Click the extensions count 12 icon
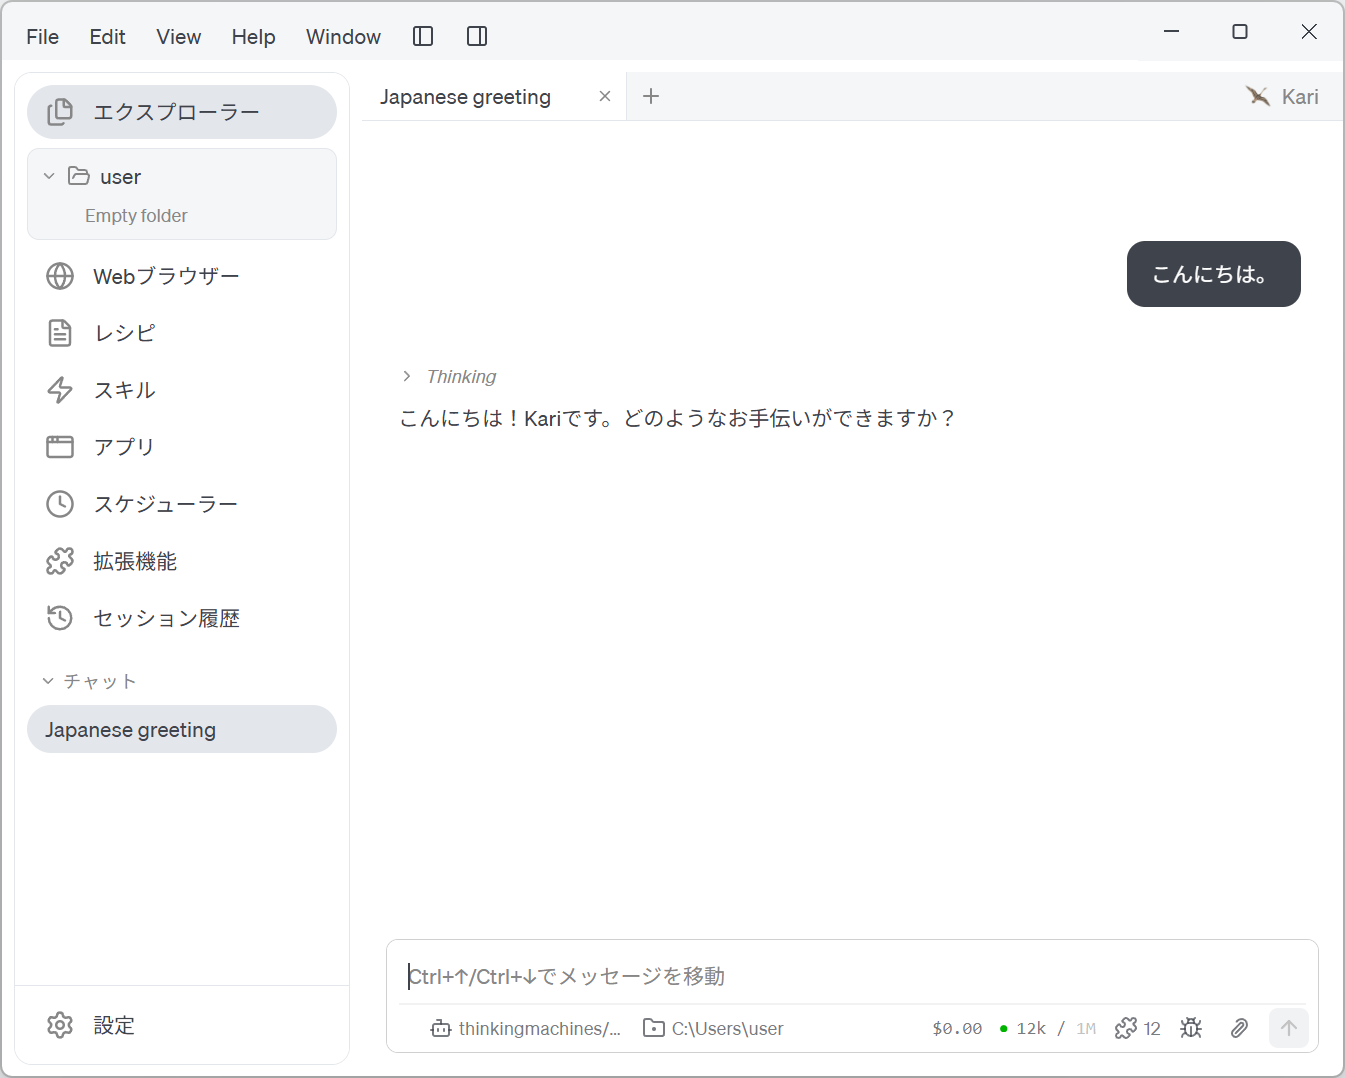This screenshot has height=1078, width=1345. click(x=1138, y=1028)
